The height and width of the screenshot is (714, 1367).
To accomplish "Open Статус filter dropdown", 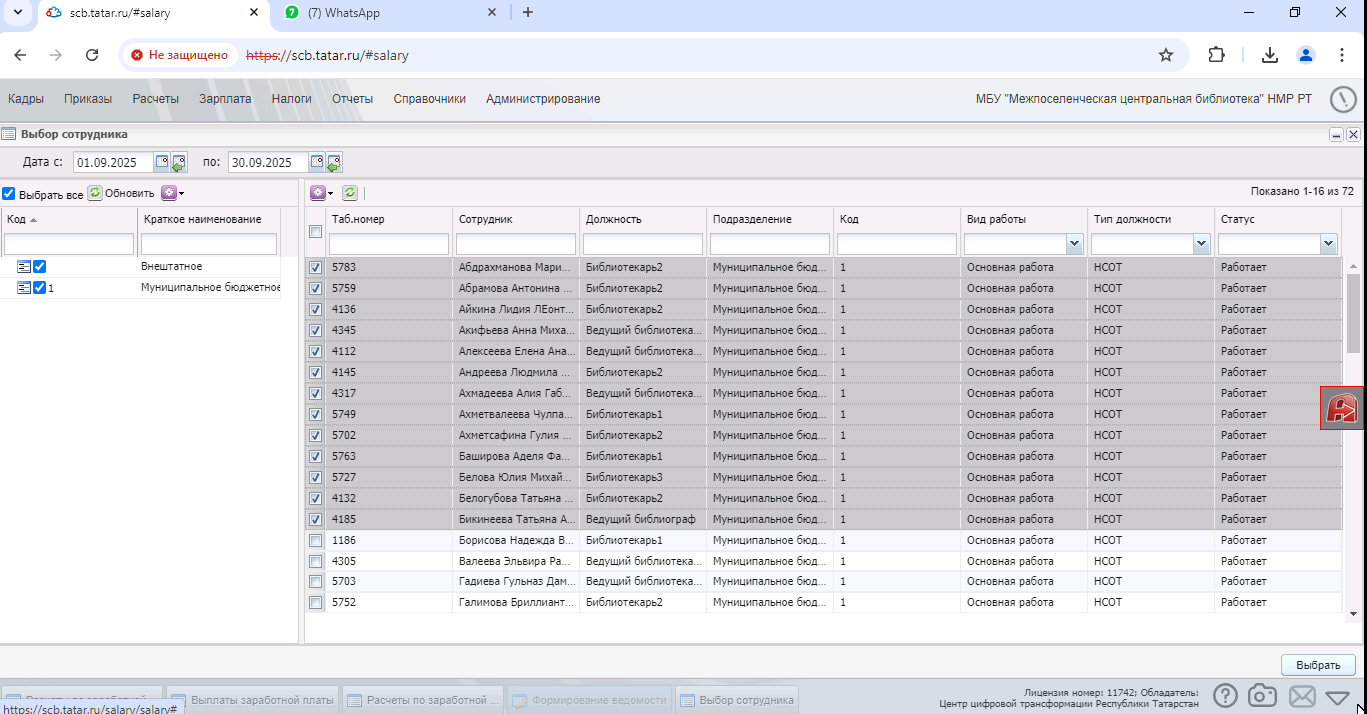I will (1329, 243).
